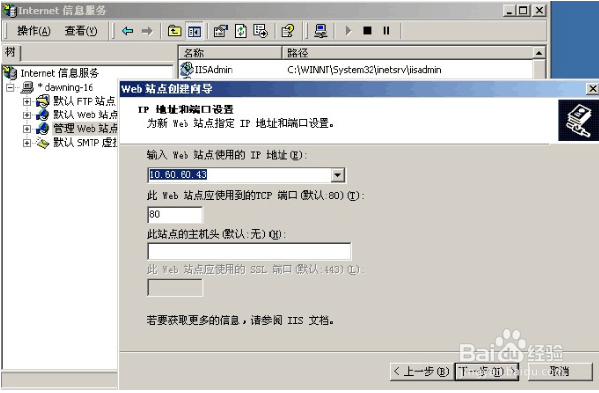Click the 取消 cancel button

click(x=560, y=372)
